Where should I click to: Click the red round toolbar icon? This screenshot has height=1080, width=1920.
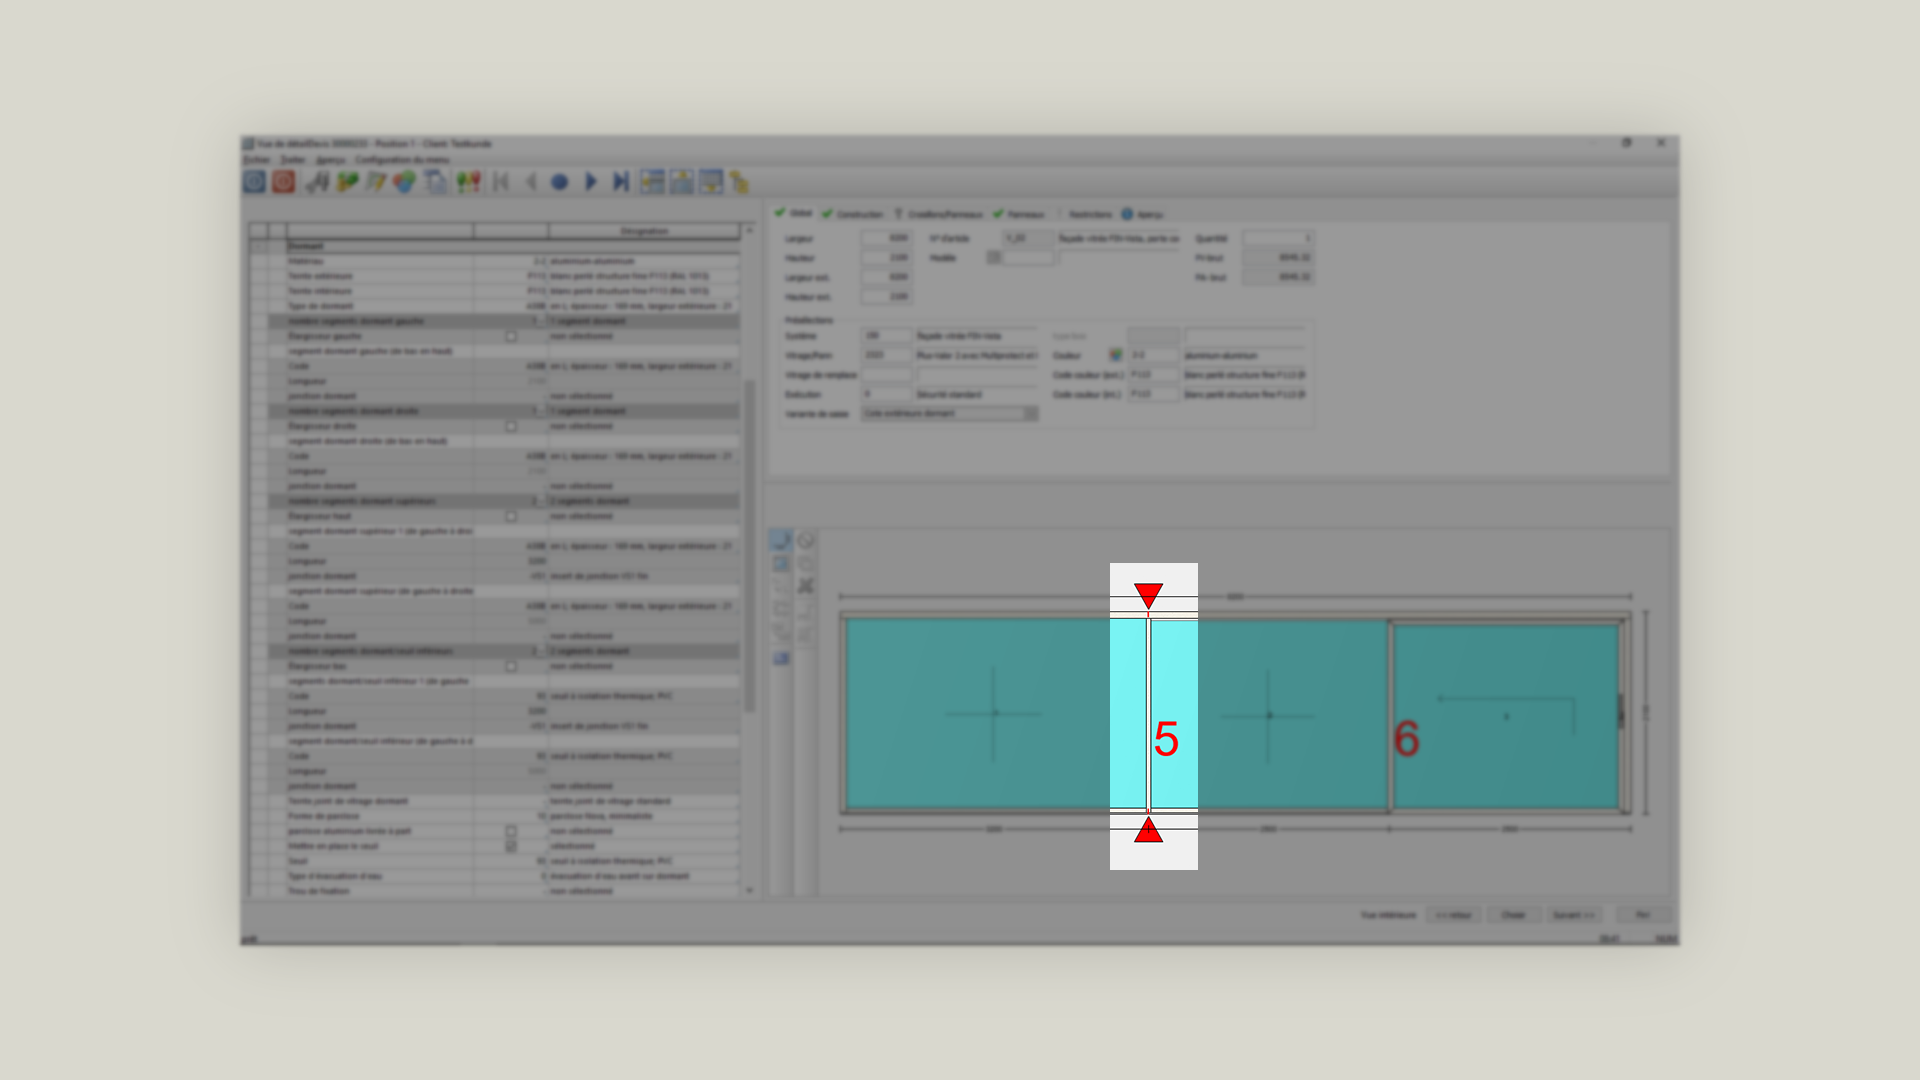(284, 181)
